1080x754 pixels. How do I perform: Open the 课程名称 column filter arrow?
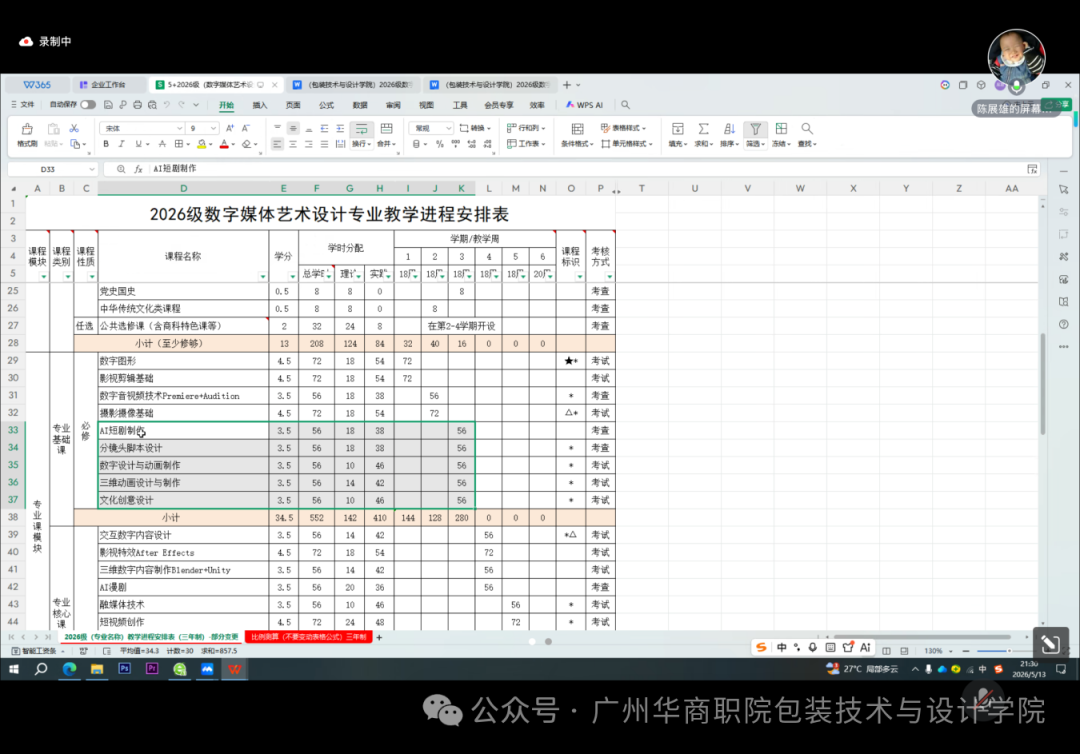(x=262, y=276)
